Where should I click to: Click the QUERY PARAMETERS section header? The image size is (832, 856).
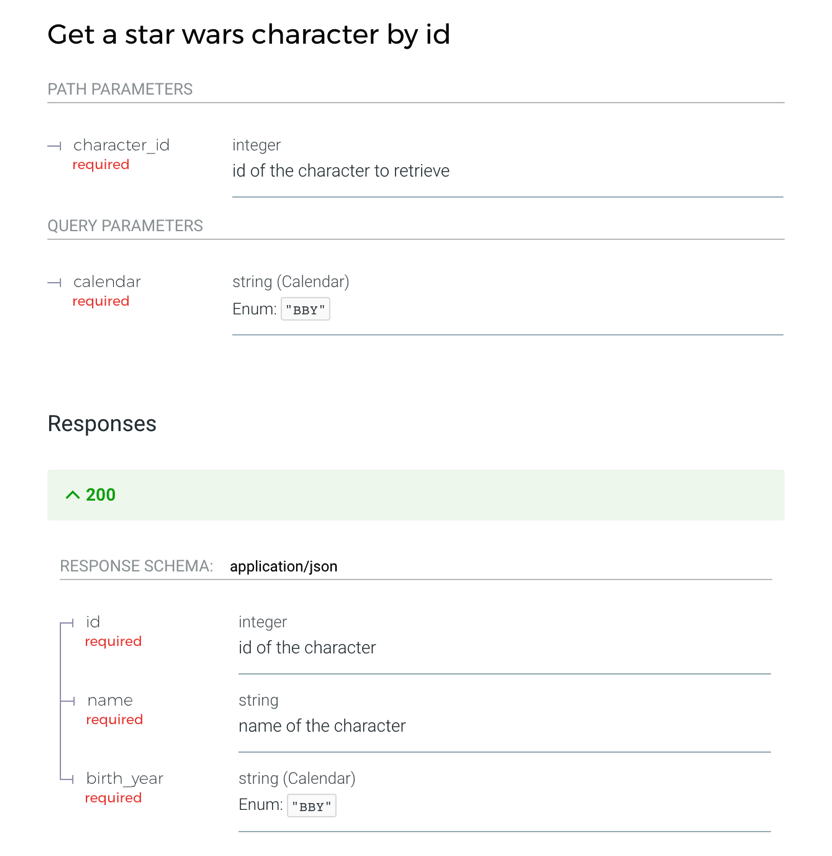pyautogui.click(x=125, y=226)
